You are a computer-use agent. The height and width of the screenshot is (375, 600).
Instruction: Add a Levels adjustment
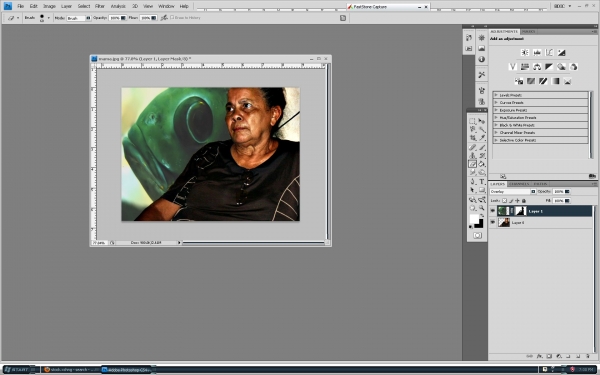coord(537,52)
